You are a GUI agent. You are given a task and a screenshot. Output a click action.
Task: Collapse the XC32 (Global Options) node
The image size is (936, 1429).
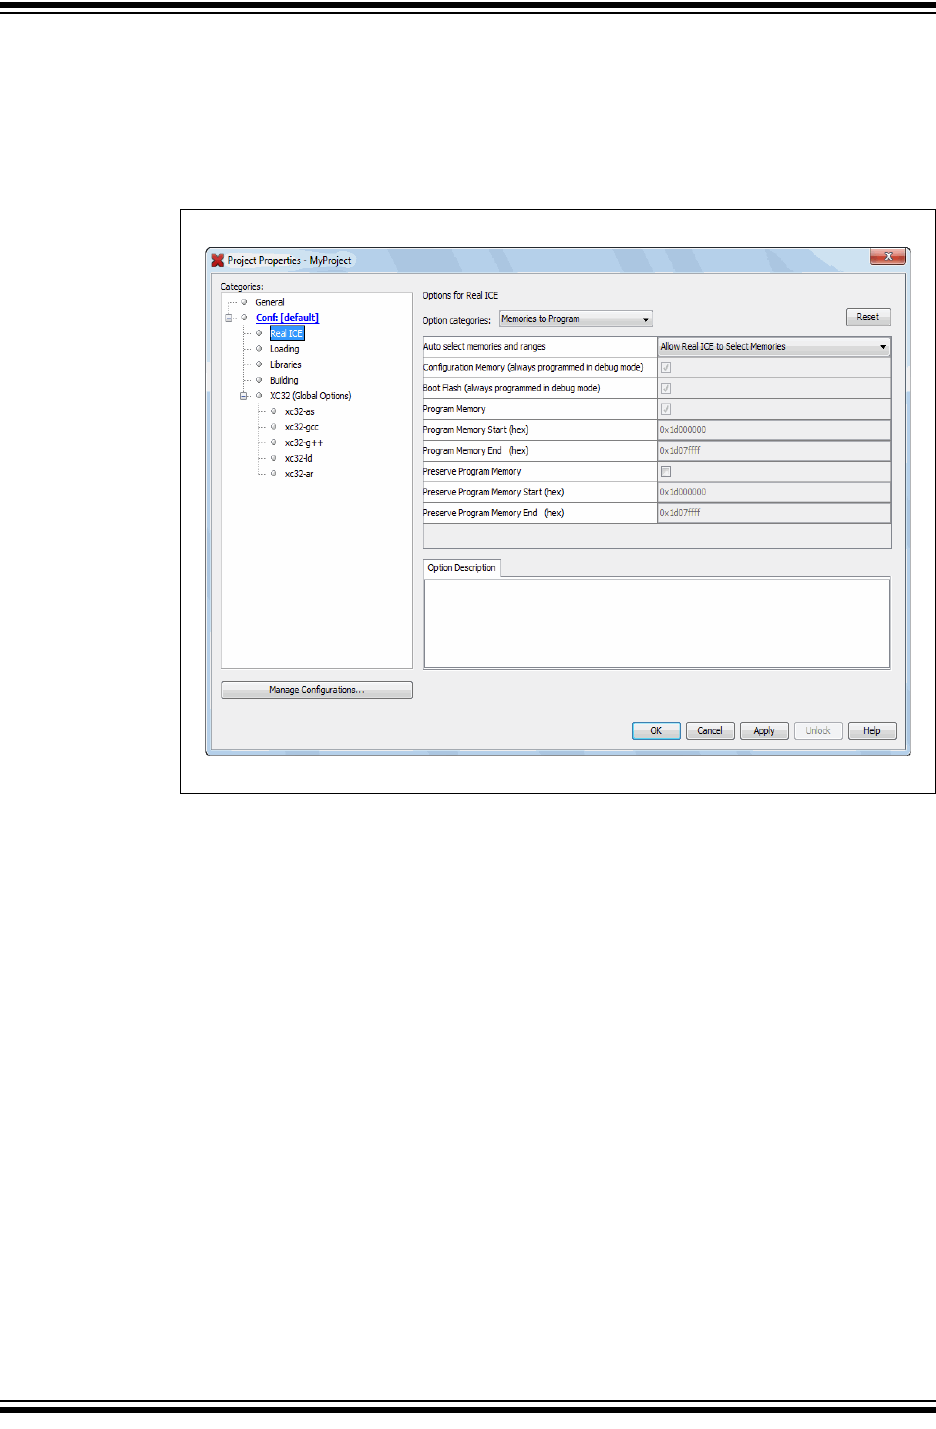(243, 396)
